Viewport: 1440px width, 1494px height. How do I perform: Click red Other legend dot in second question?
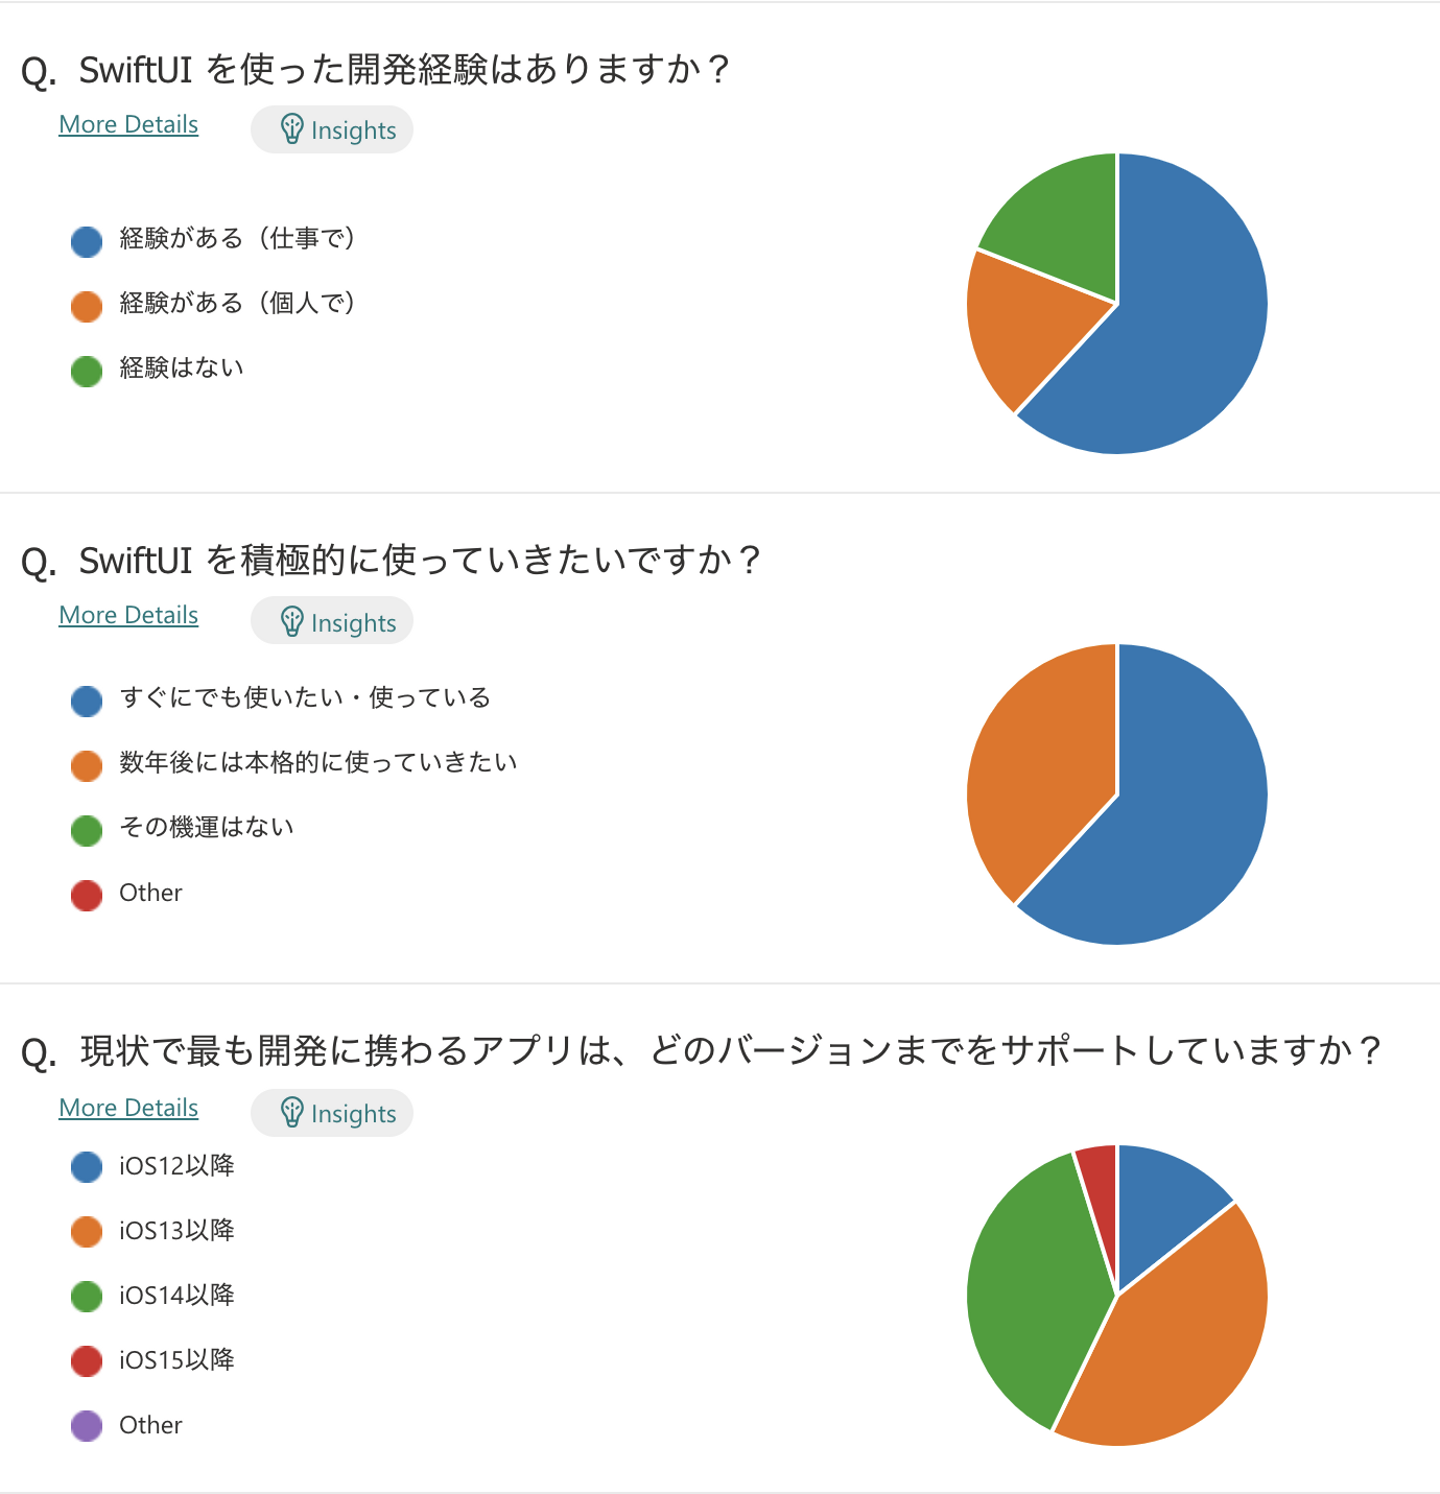87,895
